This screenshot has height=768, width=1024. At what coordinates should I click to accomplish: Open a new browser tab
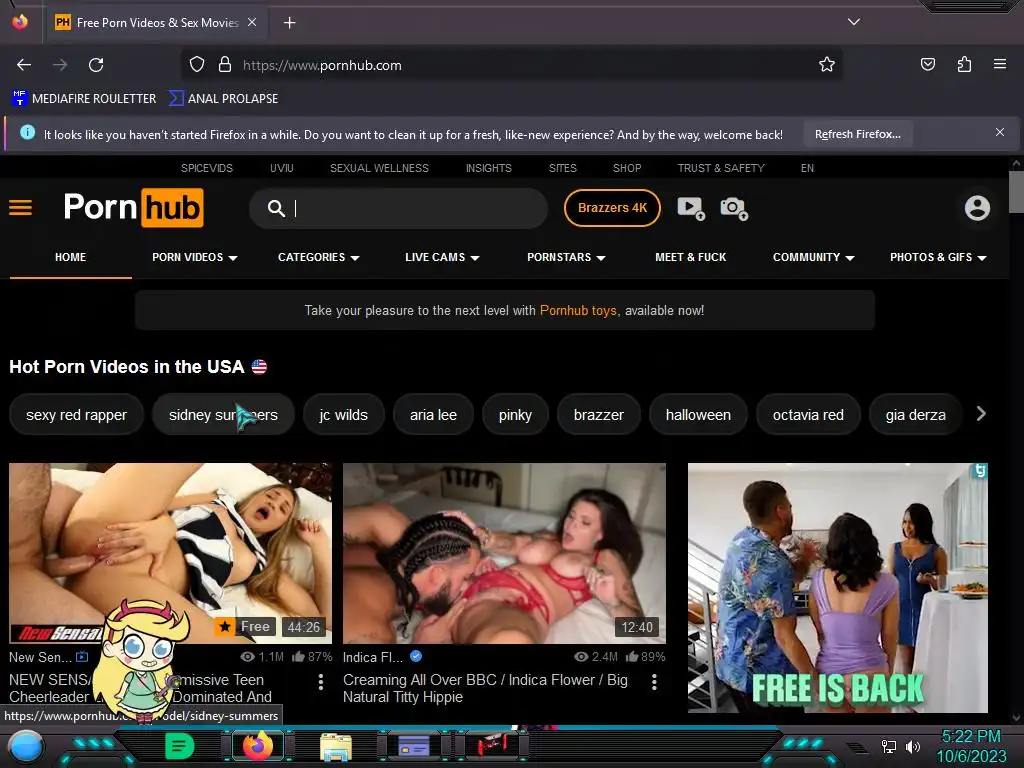click(x=289, y=23)
